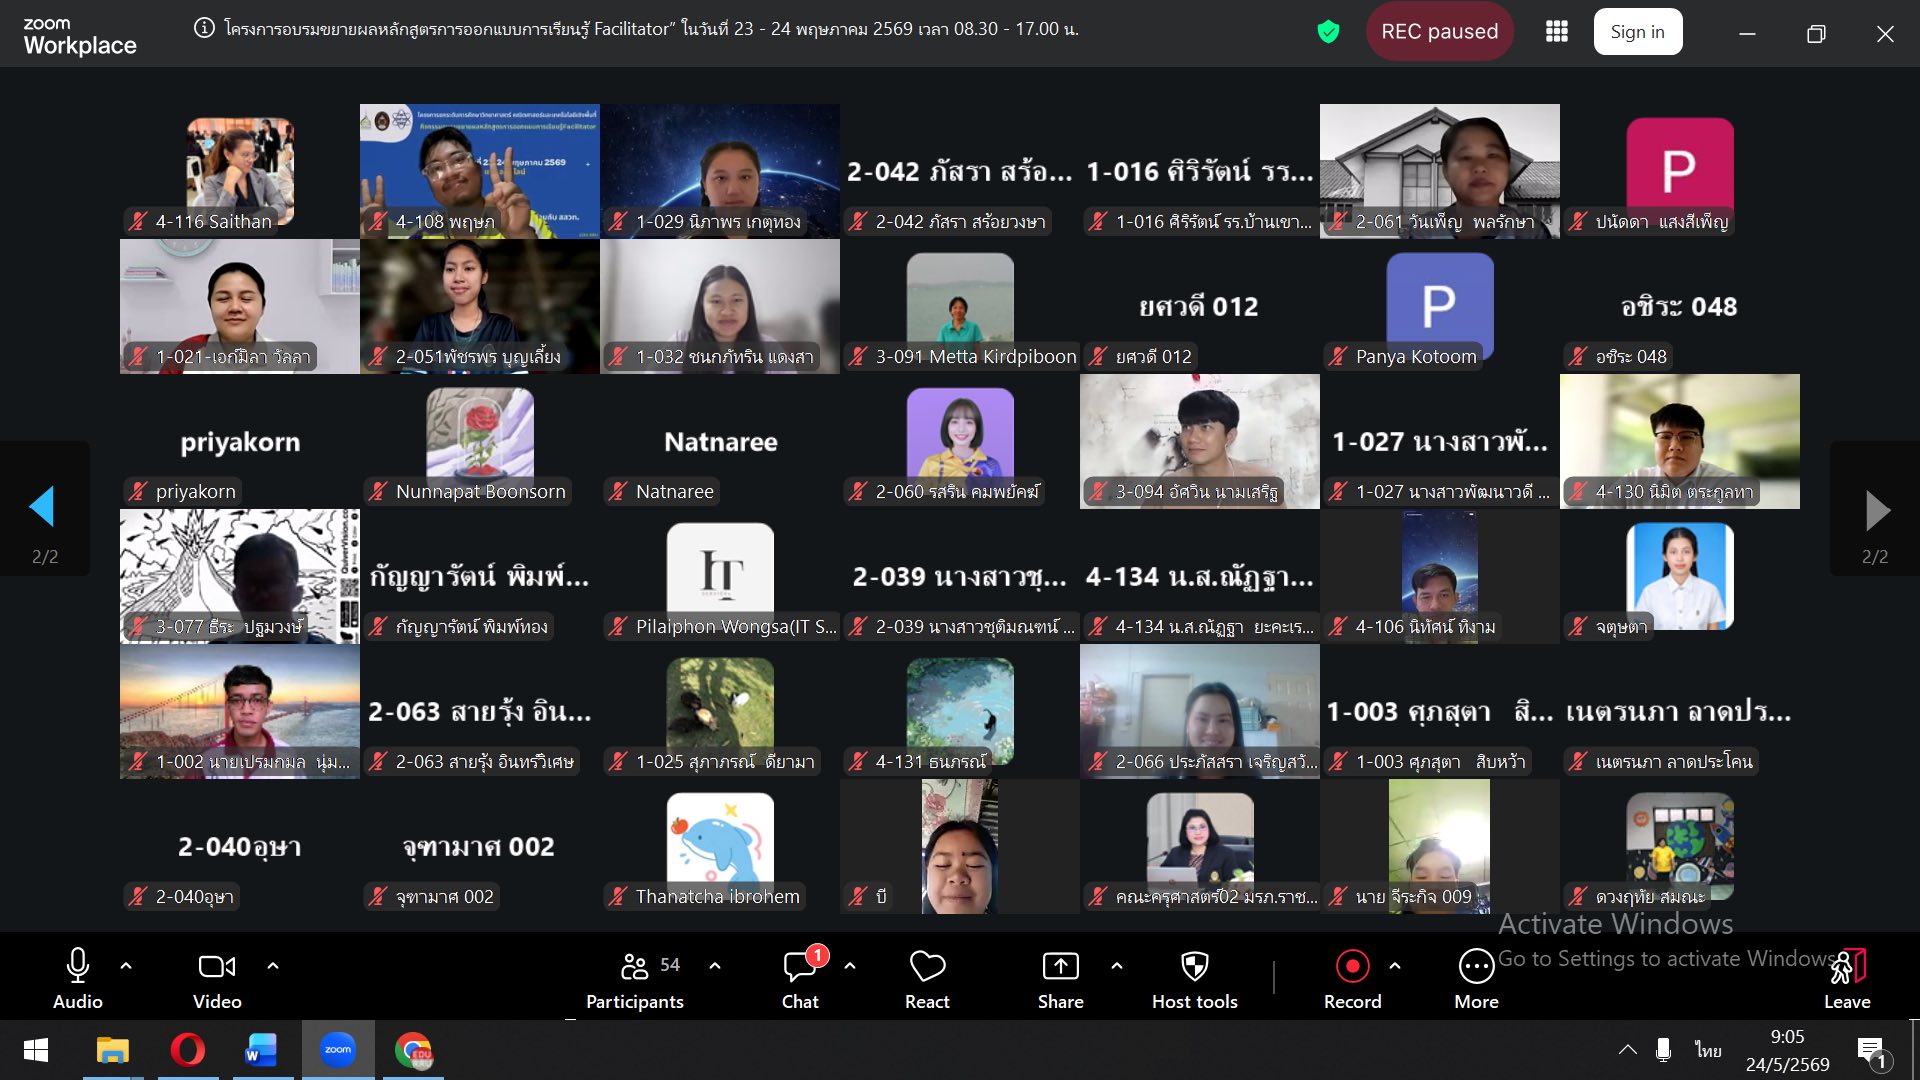Screen dimensions: 1920x1080
Task: Select the 3-094 participant video tile
Action: 1200,441
